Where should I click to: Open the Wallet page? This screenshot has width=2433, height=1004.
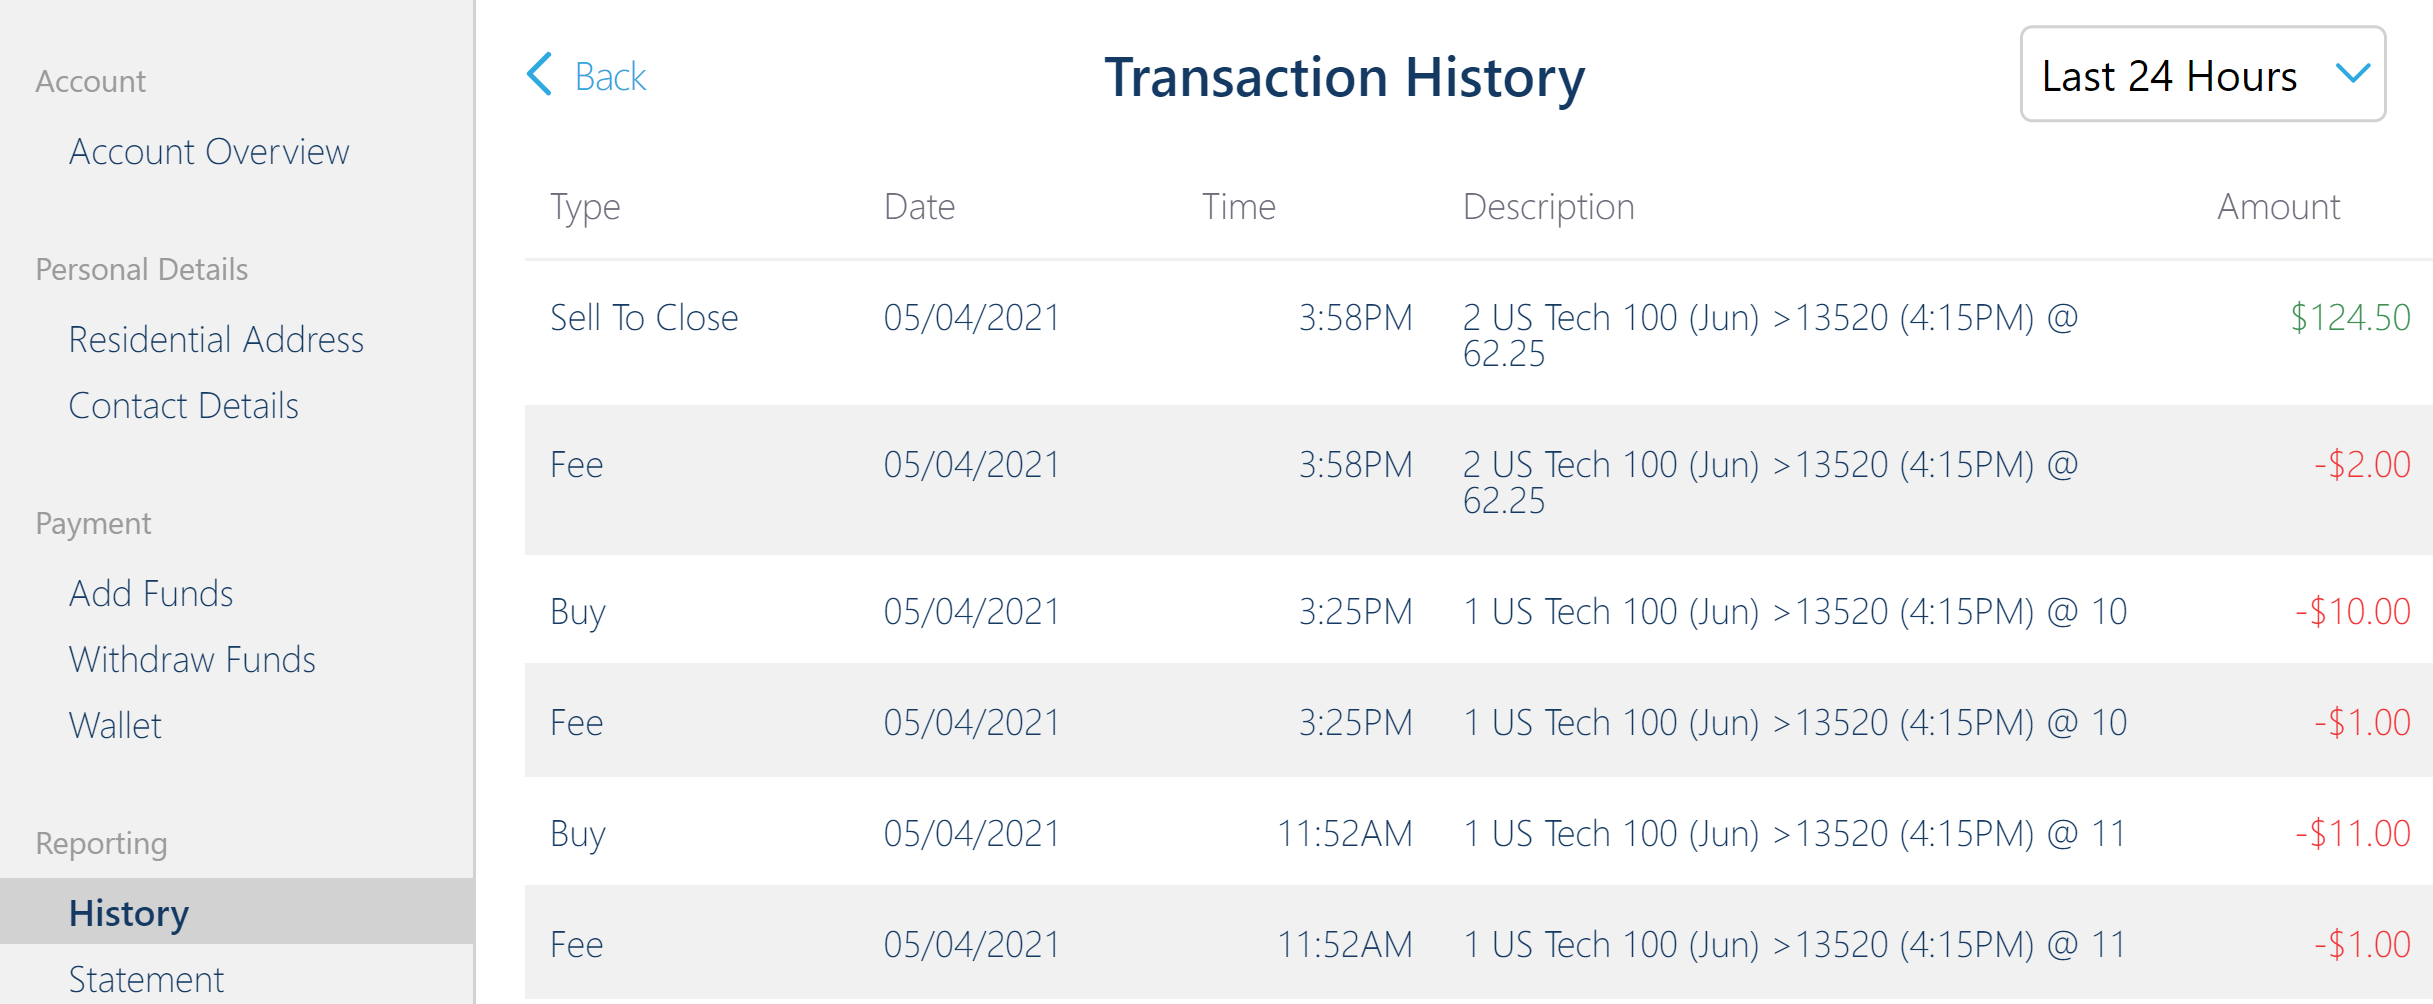[115, 726]
